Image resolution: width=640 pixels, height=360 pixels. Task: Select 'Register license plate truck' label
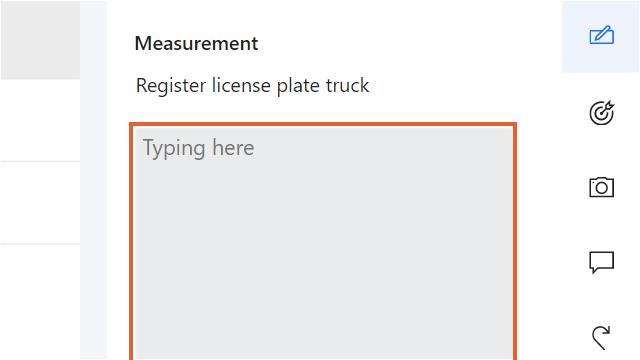click(x=252, y=86)
